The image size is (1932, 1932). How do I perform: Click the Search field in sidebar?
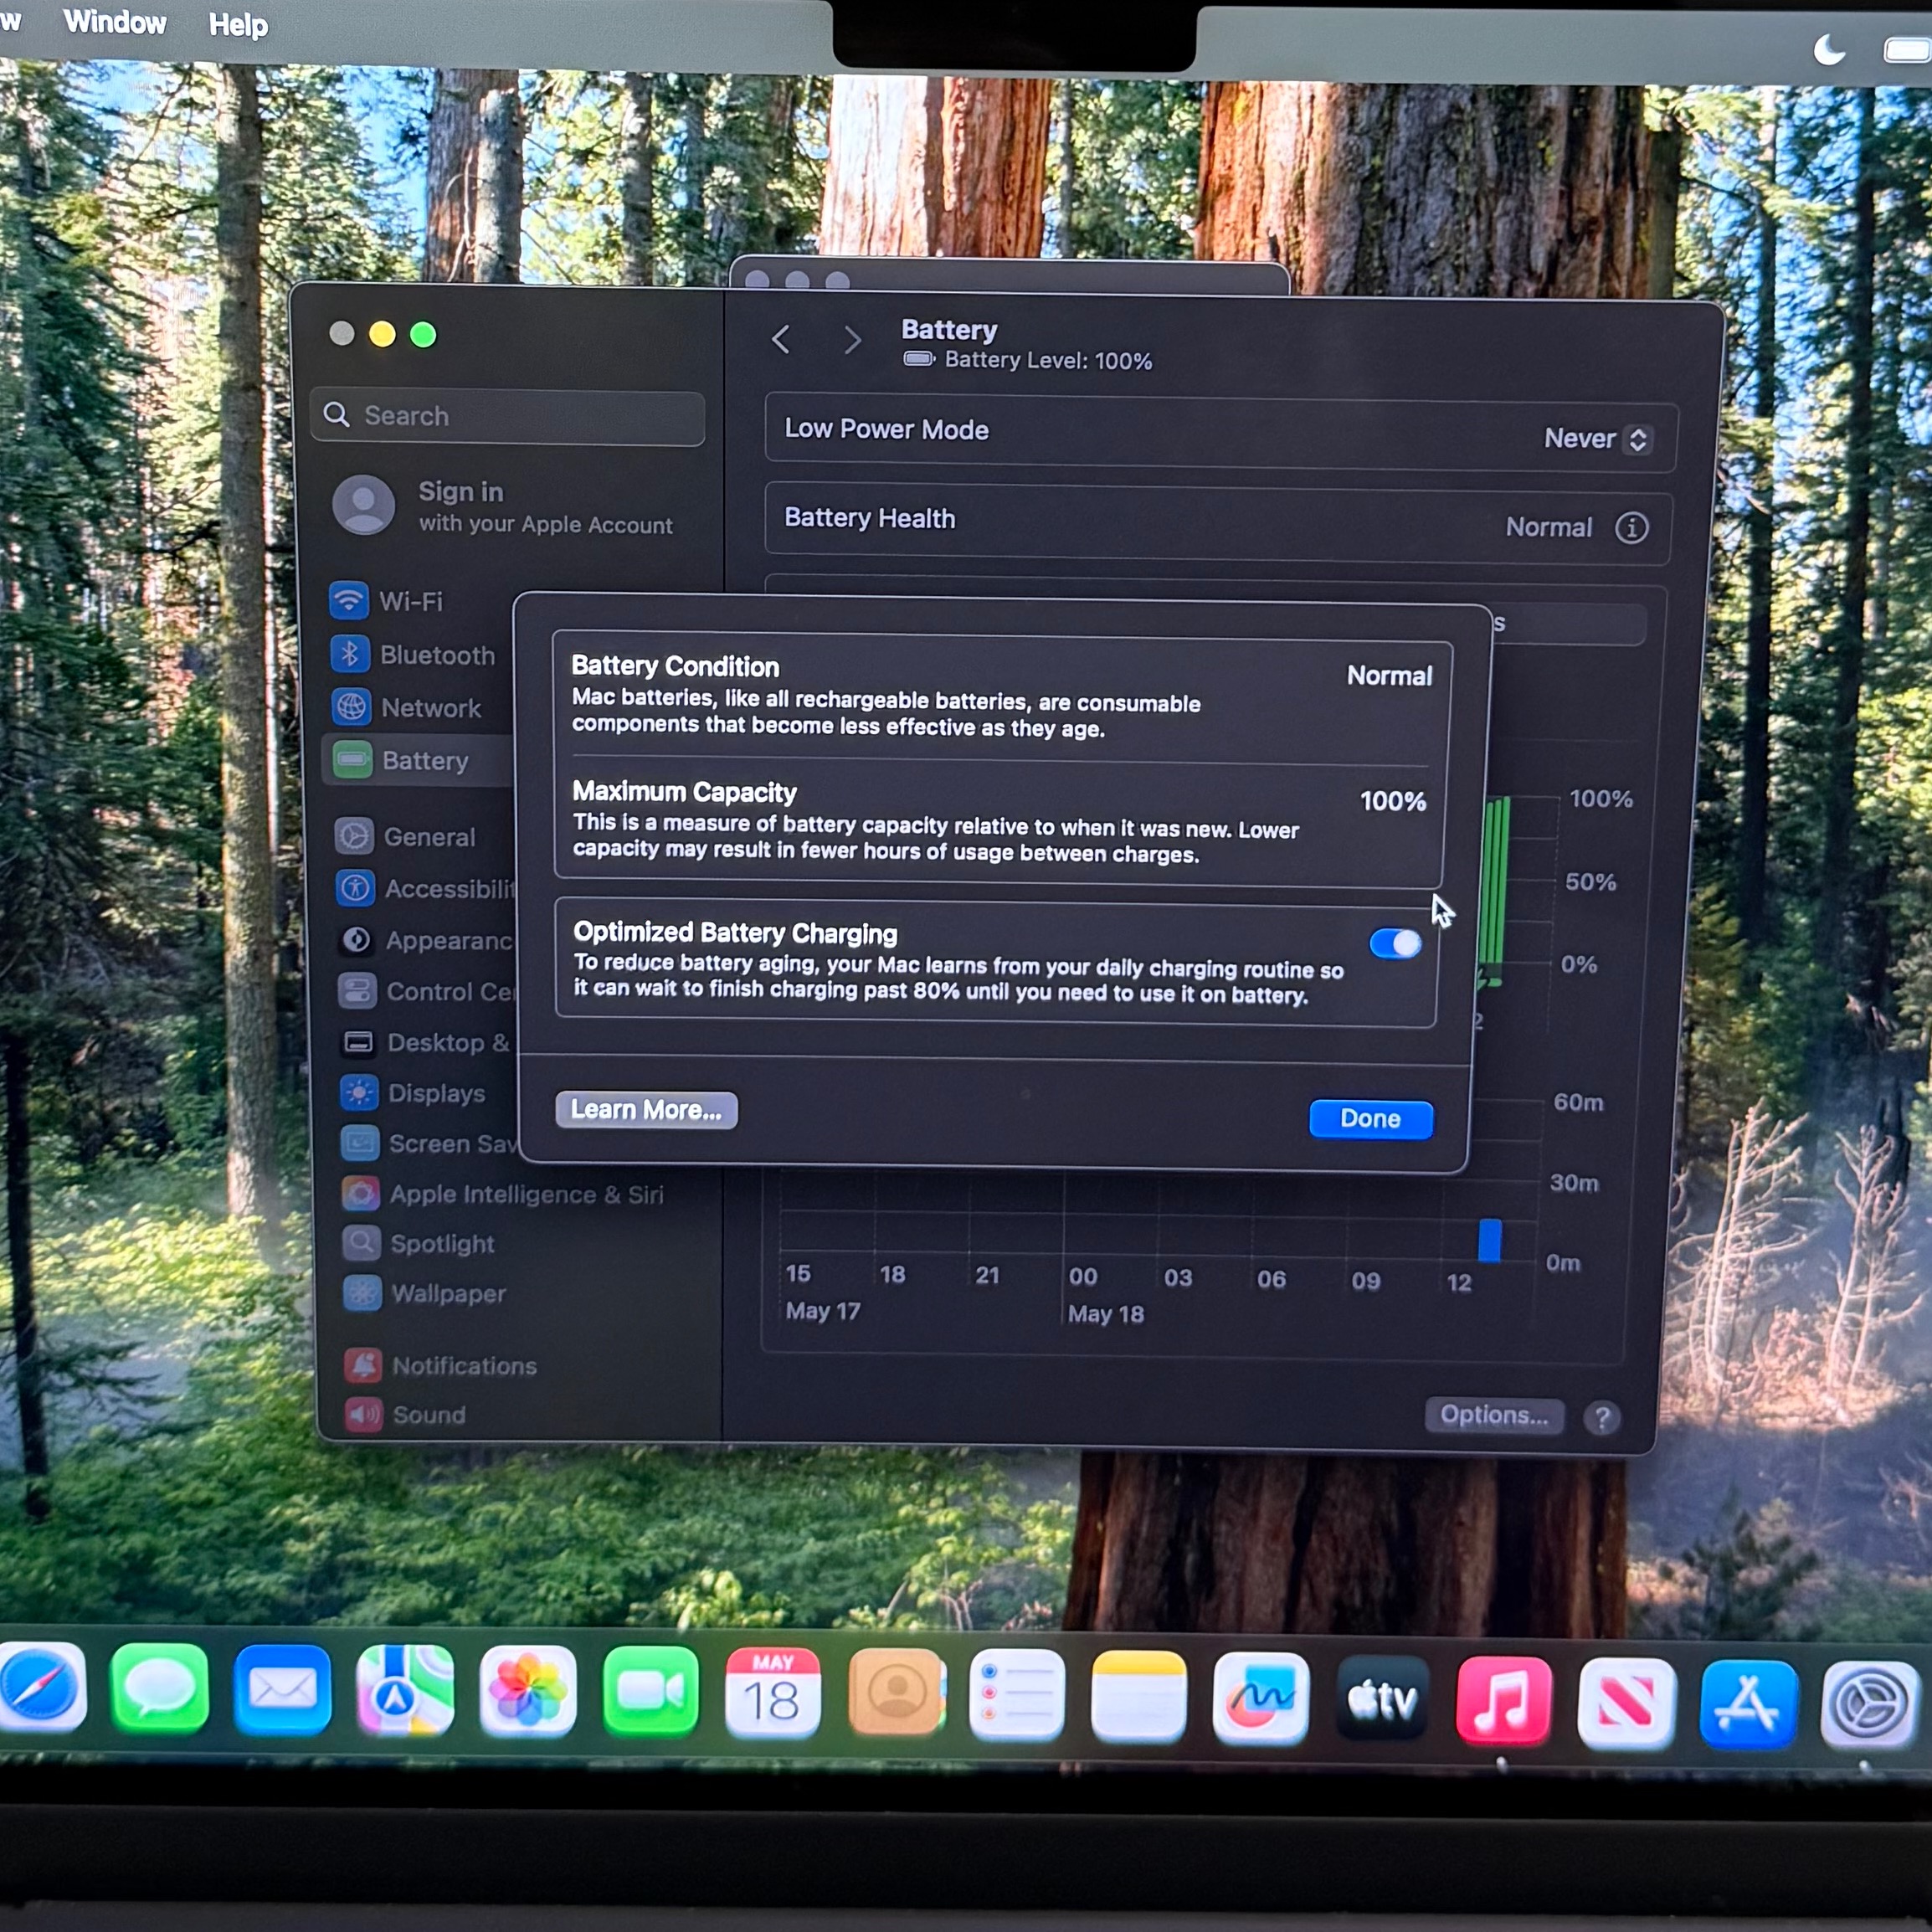coord(508,416)
